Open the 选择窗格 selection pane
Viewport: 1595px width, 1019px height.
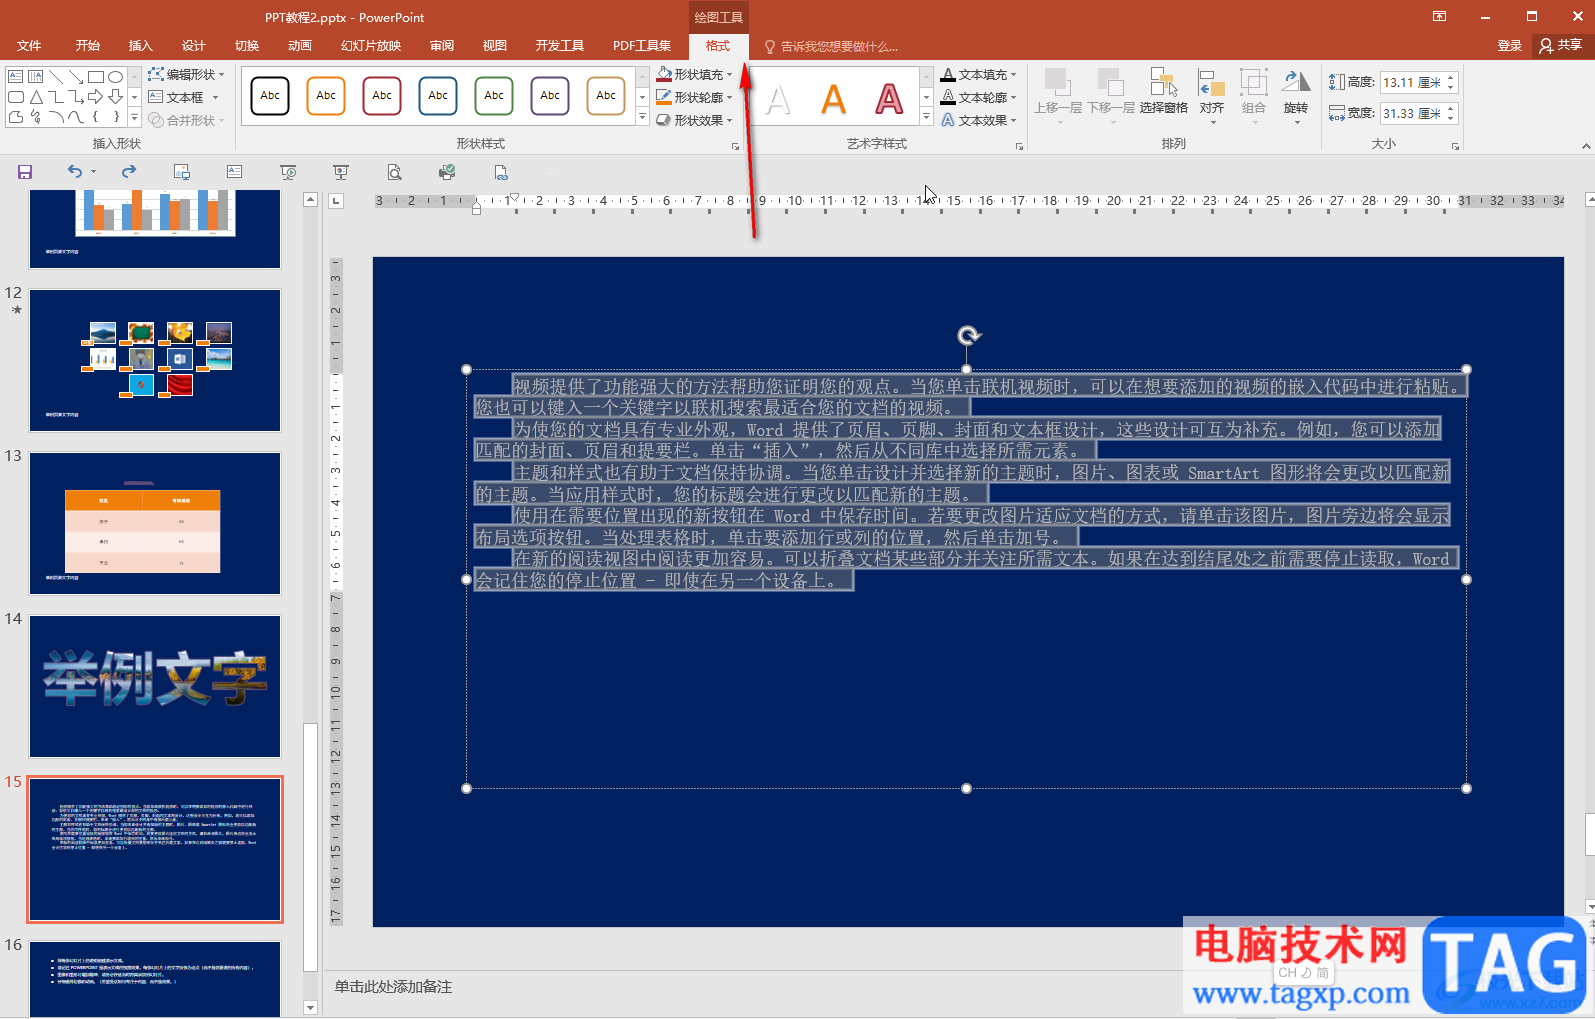(1163, 92)
